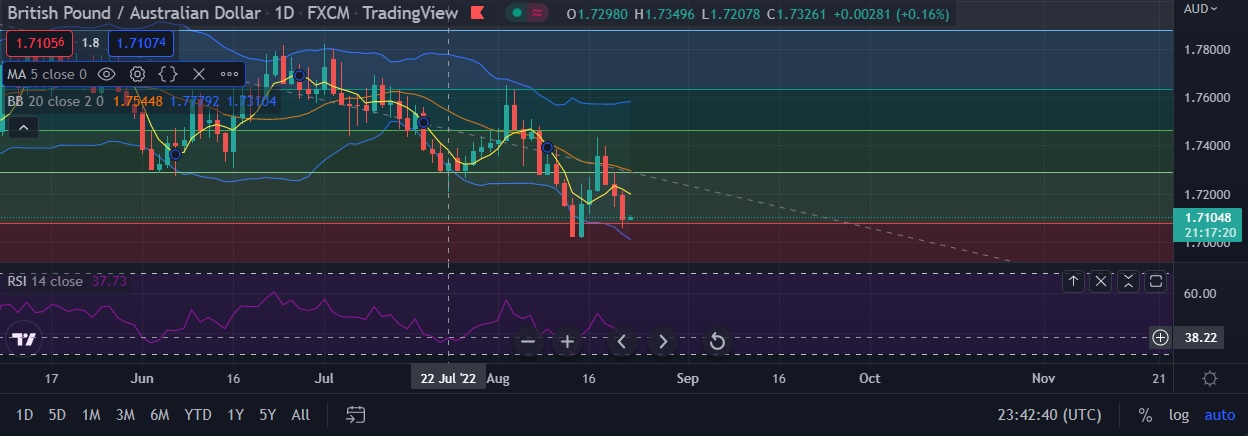The height and width of the screenshot is (436, 1248).
Task: Open timezone menu 23:42:40 (UTC)
Action: tap(1049, 414)
